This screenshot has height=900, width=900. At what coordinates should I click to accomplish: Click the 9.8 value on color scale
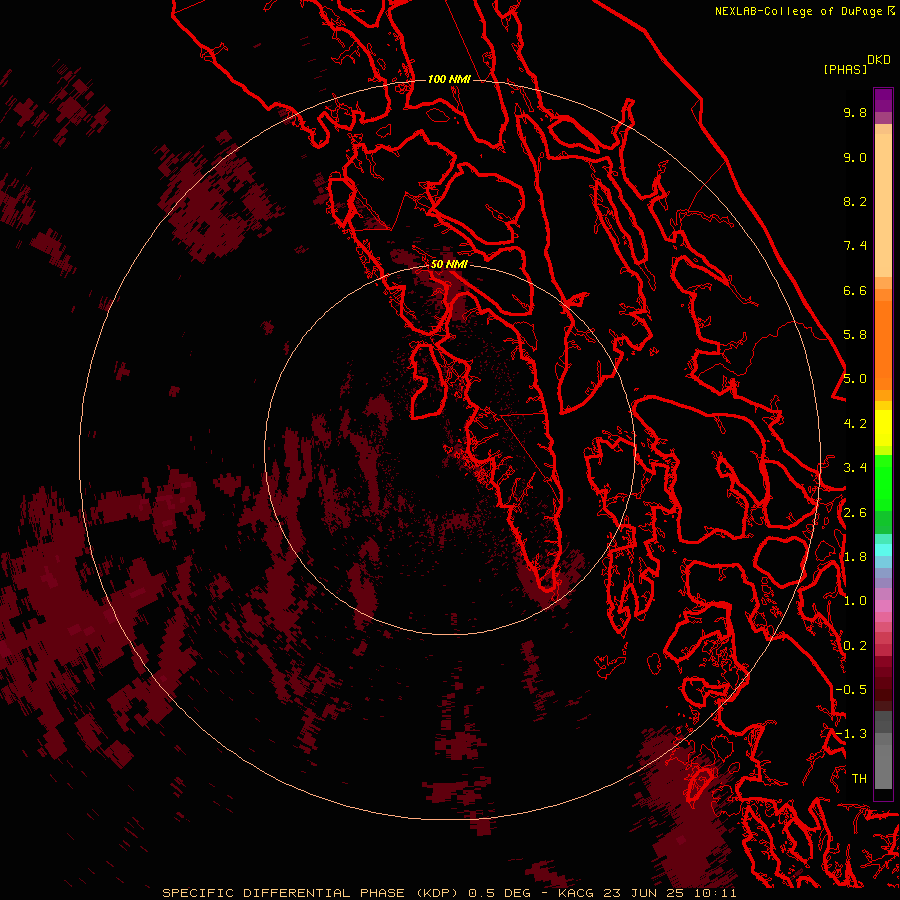click(x=855, y=112)
